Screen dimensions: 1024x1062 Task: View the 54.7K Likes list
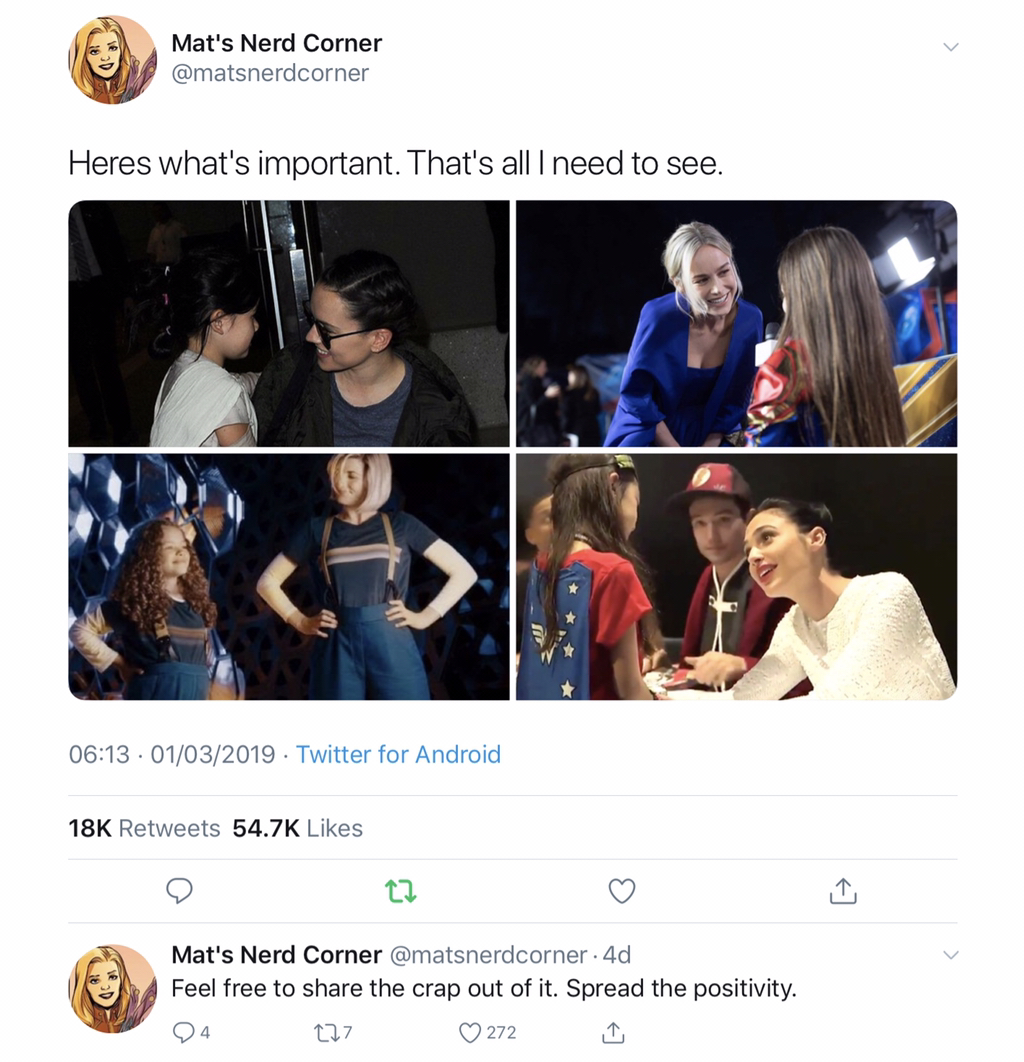click(x=297, y=828)
